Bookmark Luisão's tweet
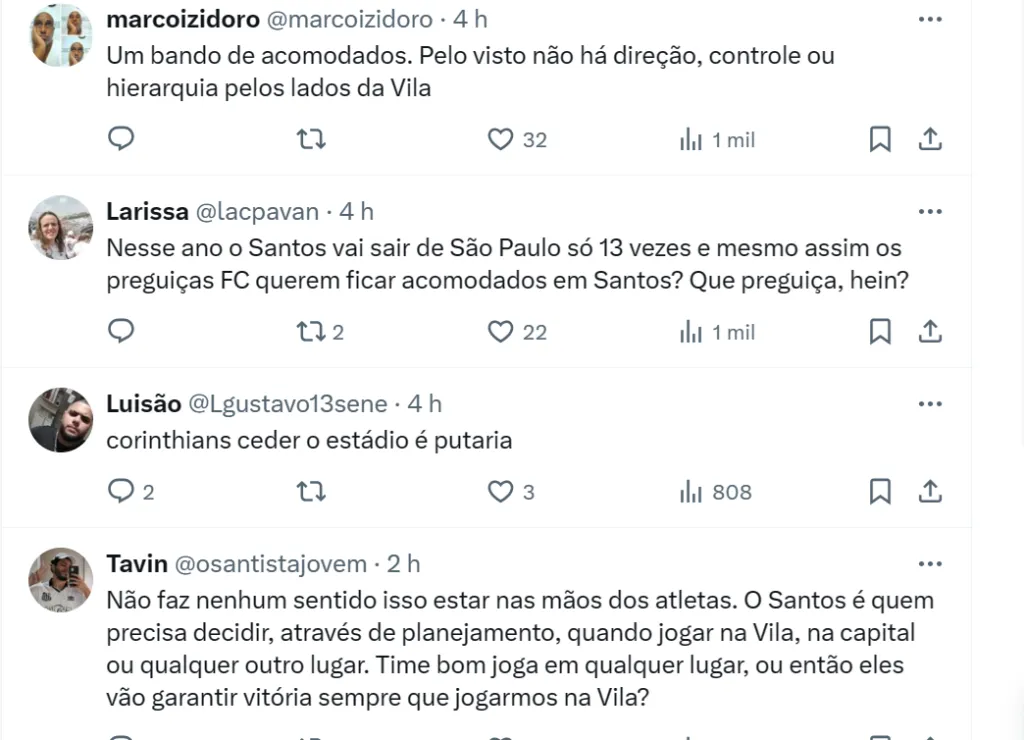 tap(880, 491)
